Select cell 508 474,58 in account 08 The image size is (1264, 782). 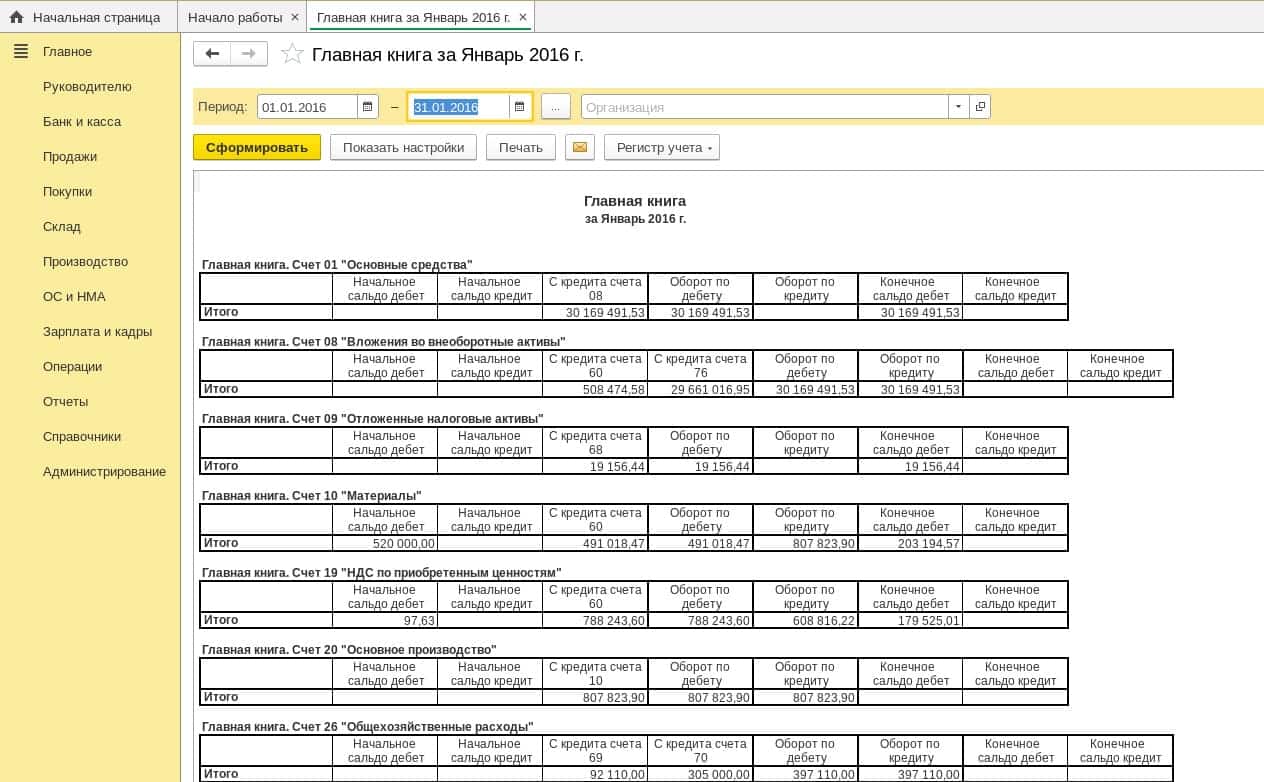click(x=595, y=389)
